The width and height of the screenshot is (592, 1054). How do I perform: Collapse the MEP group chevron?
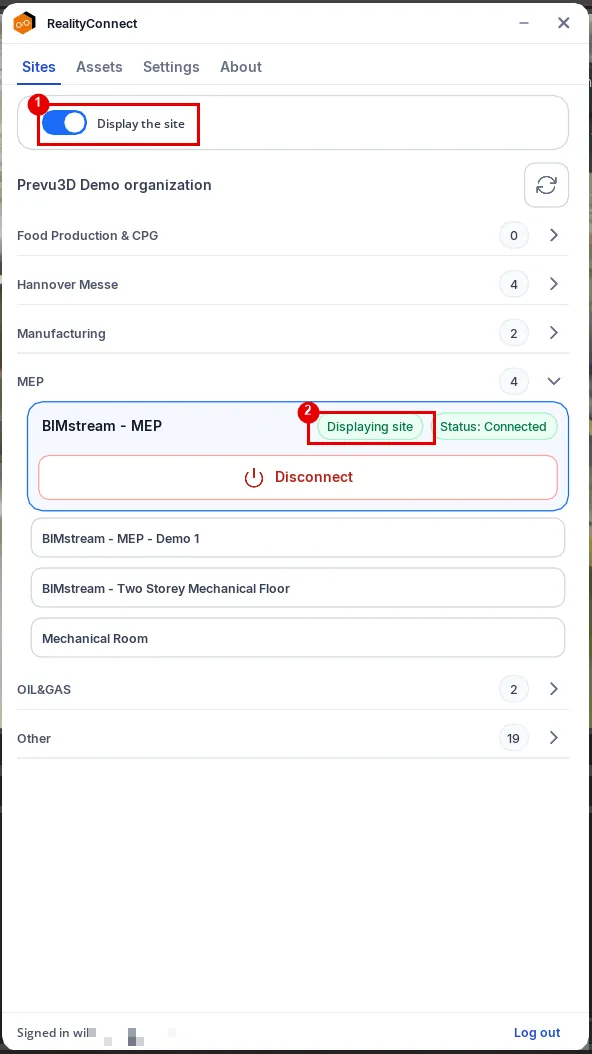click(x=554, y=382)
